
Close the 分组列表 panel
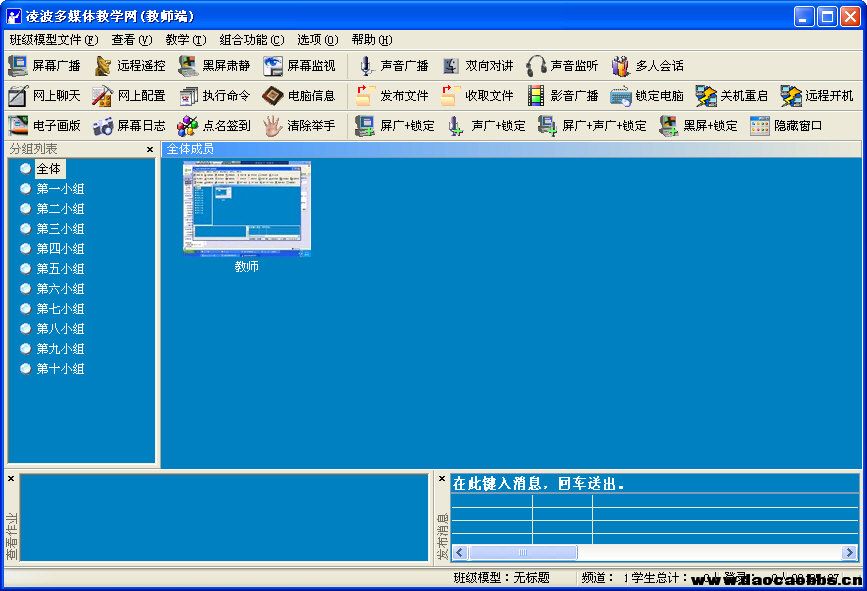click(150, 149)
